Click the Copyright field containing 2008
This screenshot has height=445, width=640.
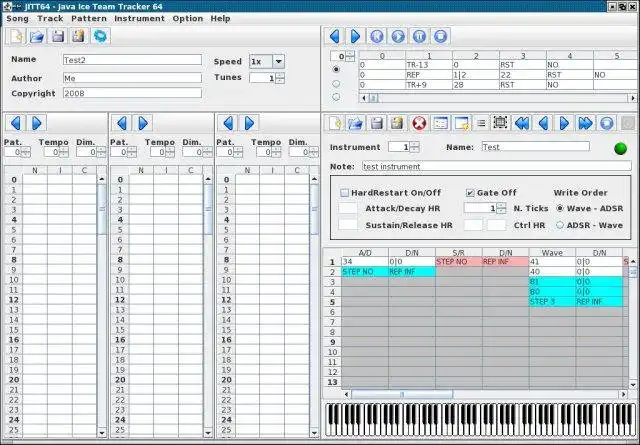(x=132, y=93)
